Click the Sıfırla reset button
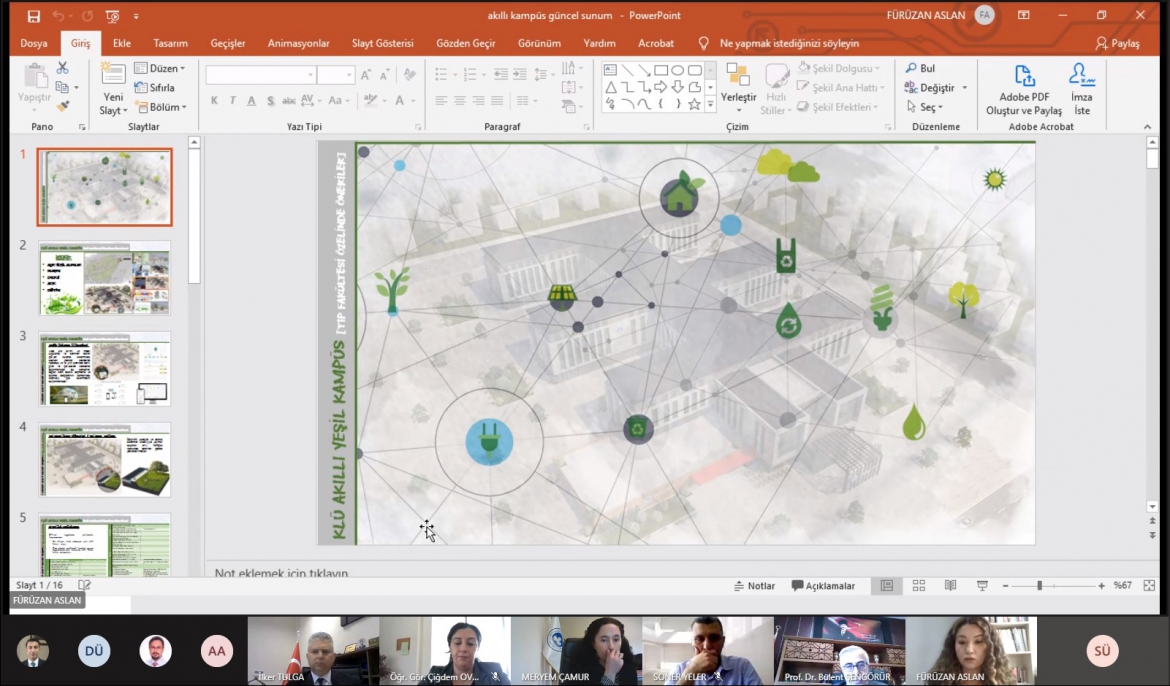The height and width of the screenshot is (686, 1170). tap(154, 87)
